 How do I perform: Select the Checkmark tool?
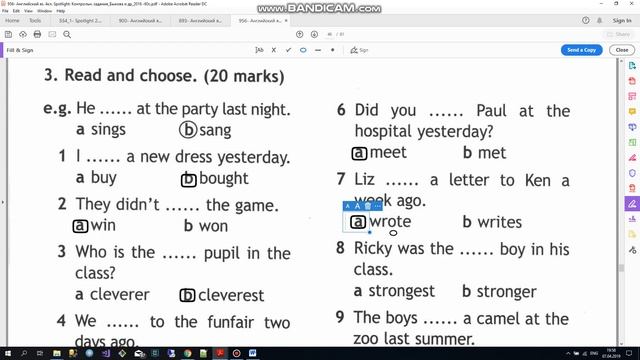coord(289,50)
